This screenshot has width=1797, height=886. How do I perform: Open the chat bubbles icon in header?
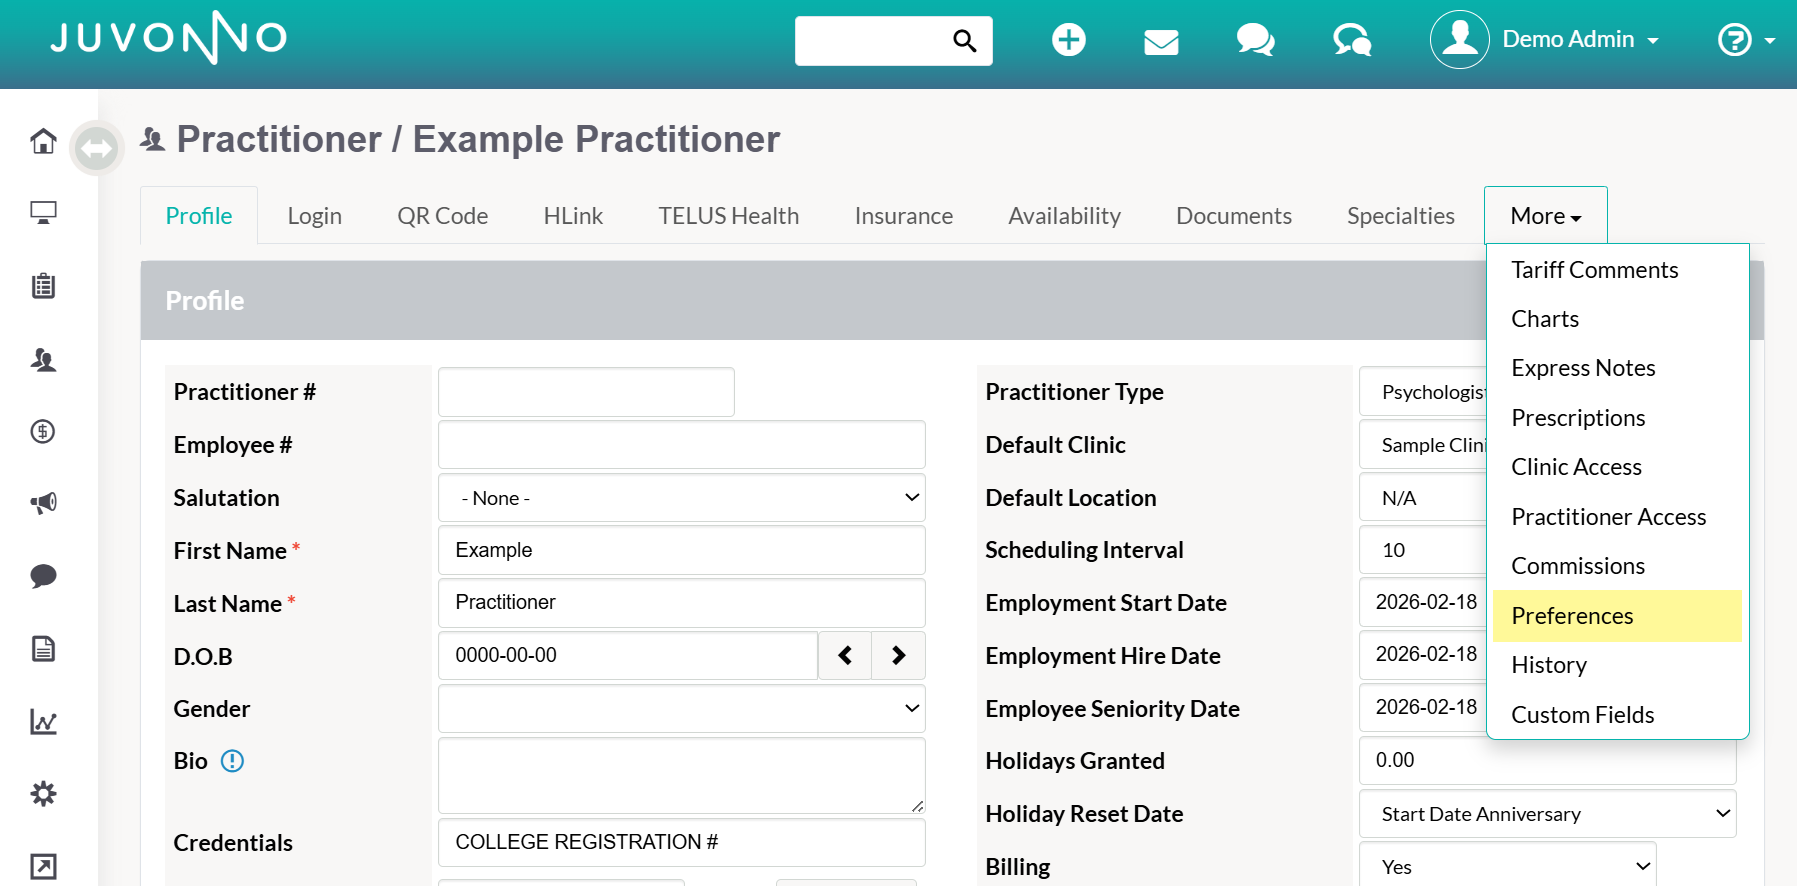[1255, 40]
